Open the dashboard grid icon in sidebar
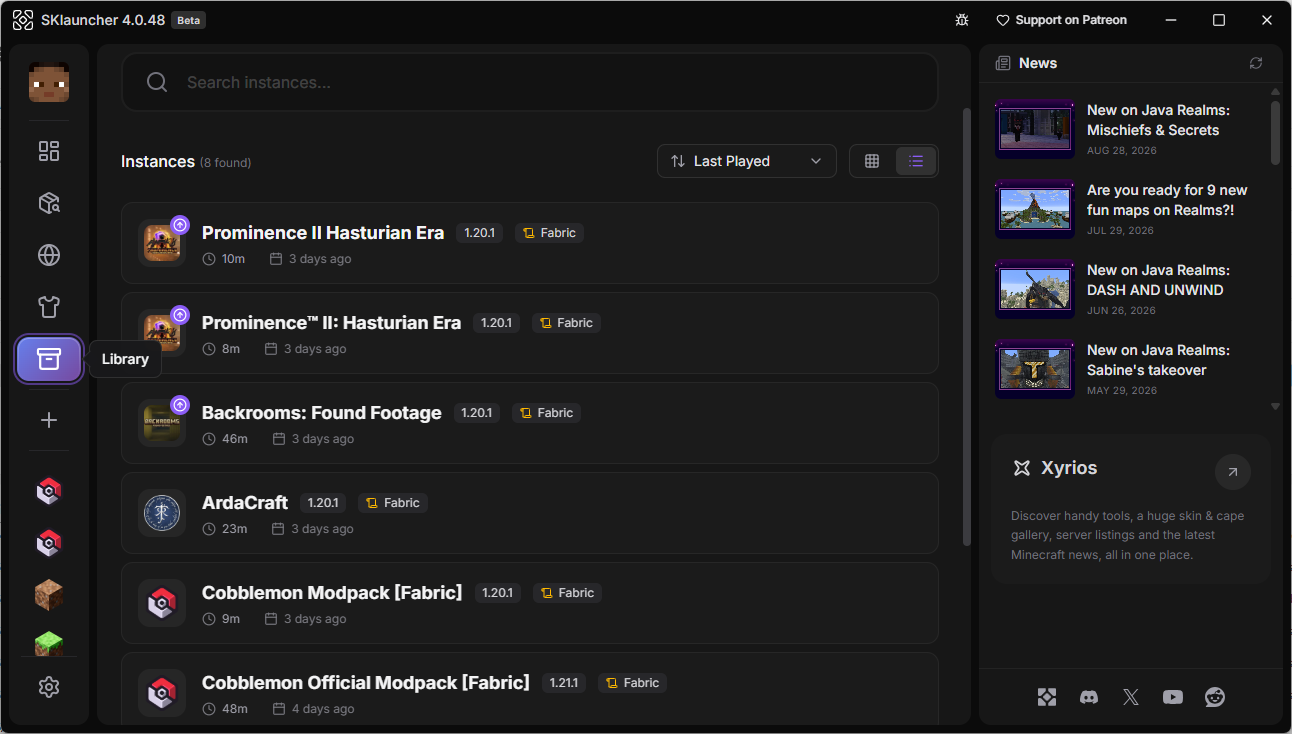This screenshot has height=734, width=1292. (49, 151)
